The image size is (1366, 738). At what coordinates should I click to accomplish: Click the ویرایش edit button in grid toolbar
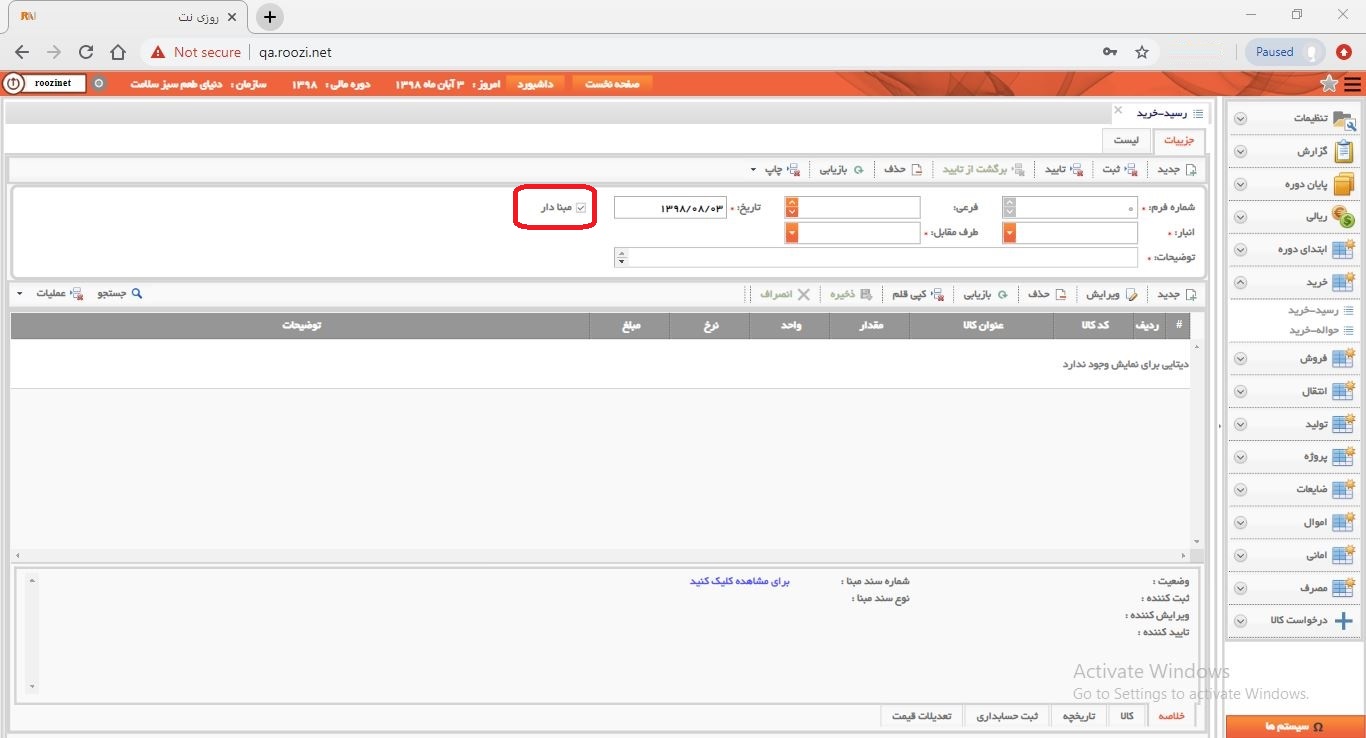[x=1111, y=294]
